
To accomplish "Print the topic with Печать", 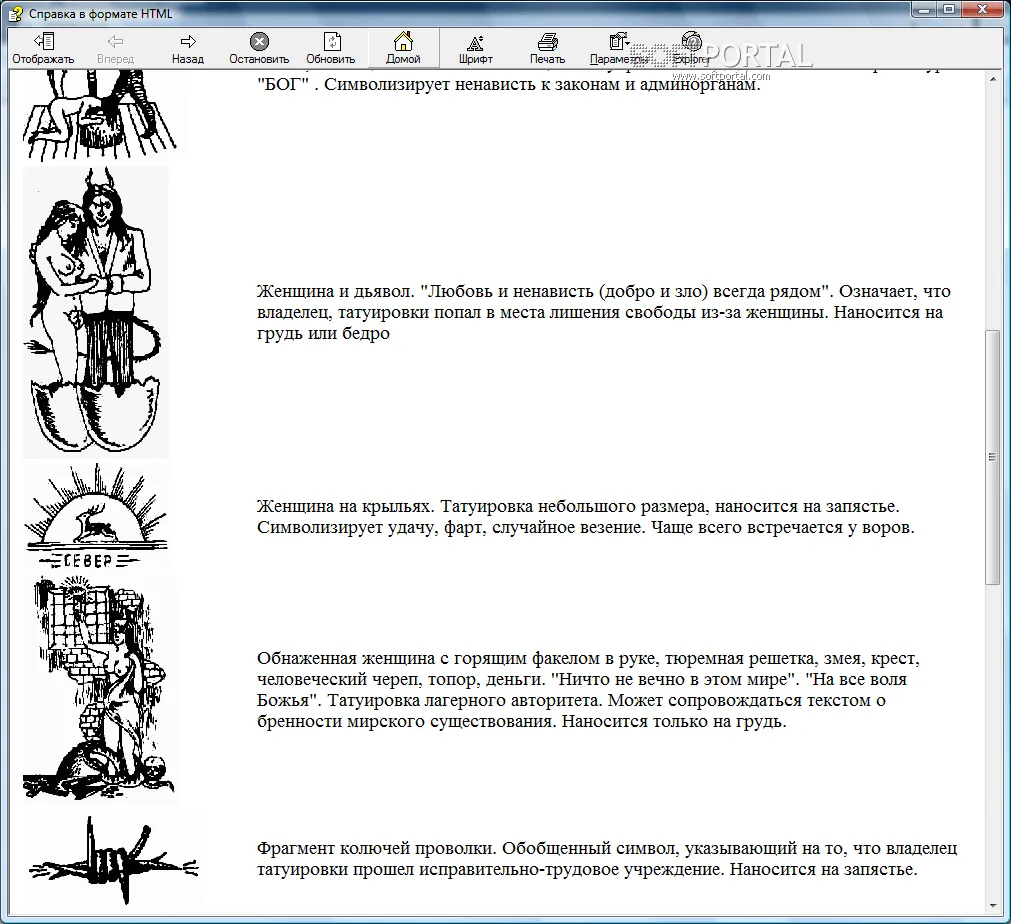I will [547, 48].
